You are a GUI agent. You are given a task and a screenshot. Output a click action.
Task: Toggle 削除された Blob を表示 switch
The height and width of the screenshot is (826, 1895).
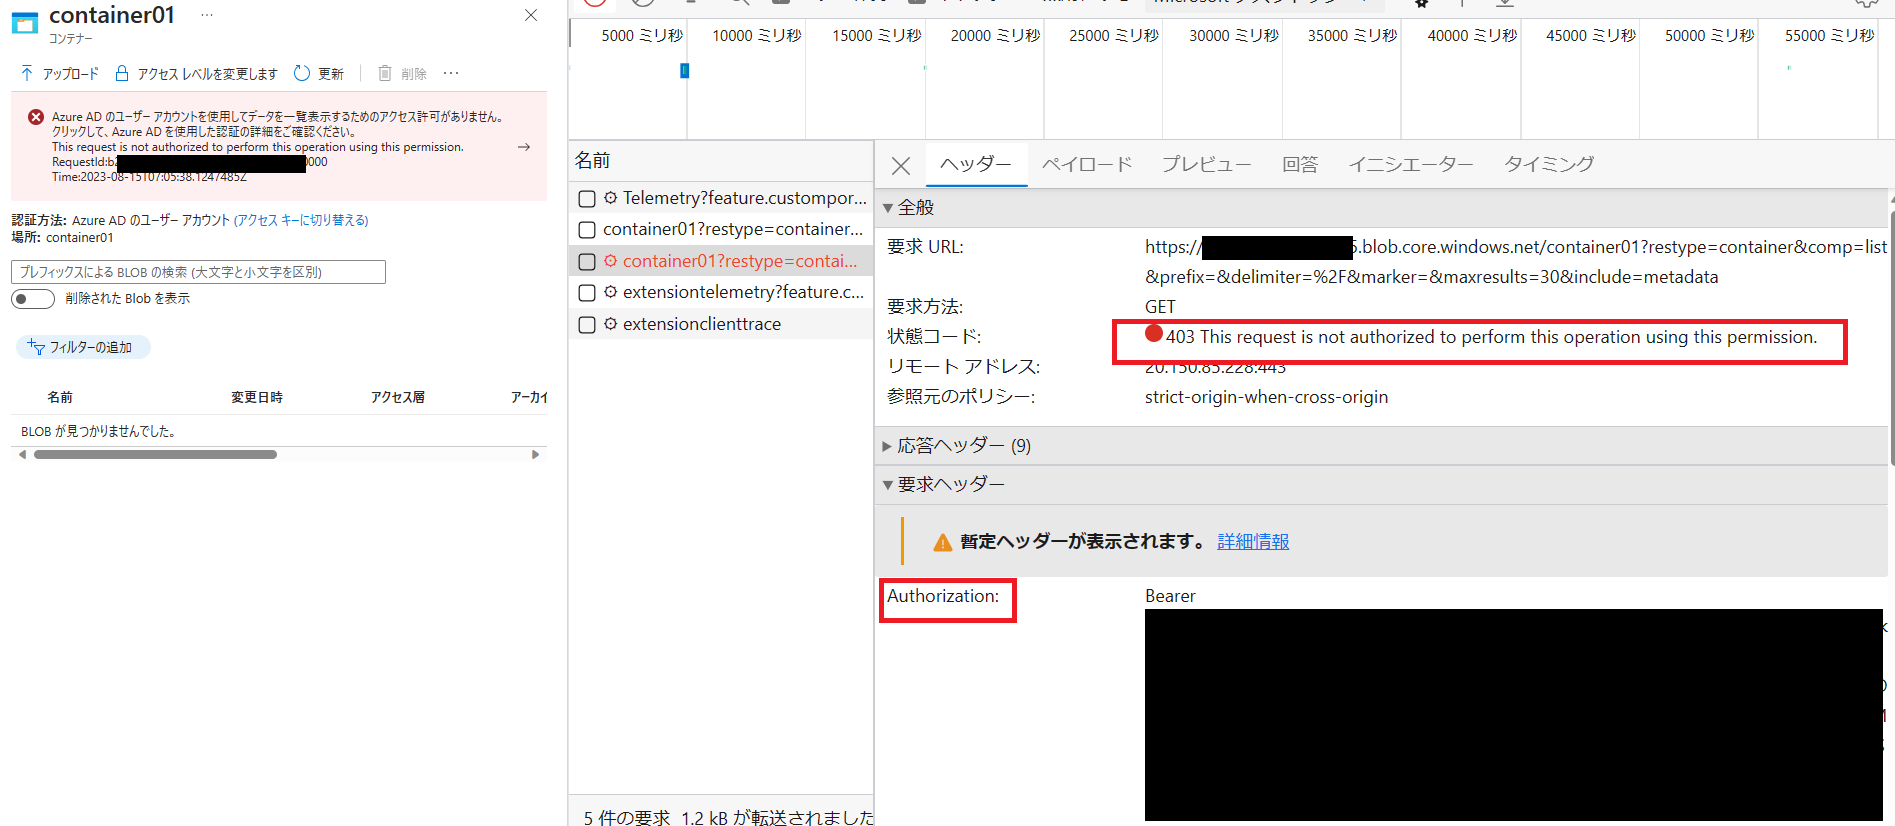pyautogui.click(x=33, y=299)
